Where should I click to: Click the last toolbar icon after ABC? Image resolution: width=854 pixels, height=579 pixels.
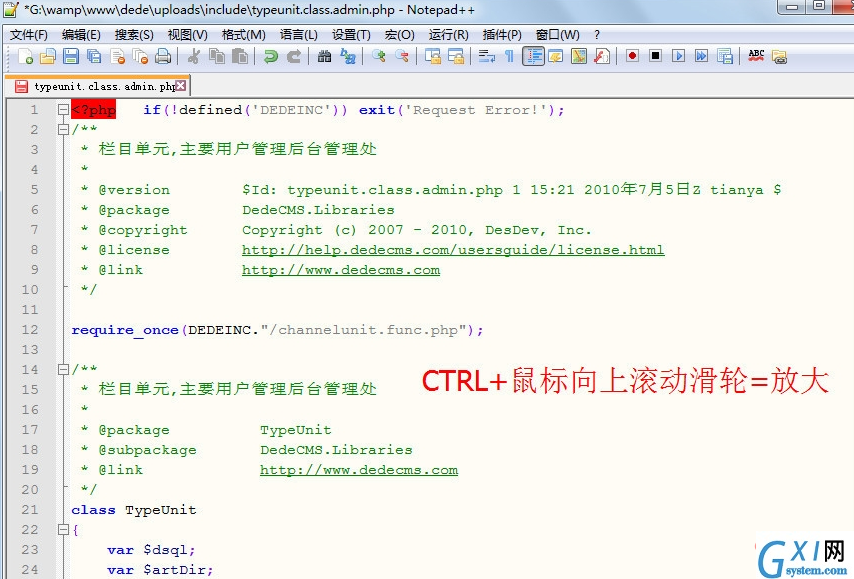pos(779,56)
